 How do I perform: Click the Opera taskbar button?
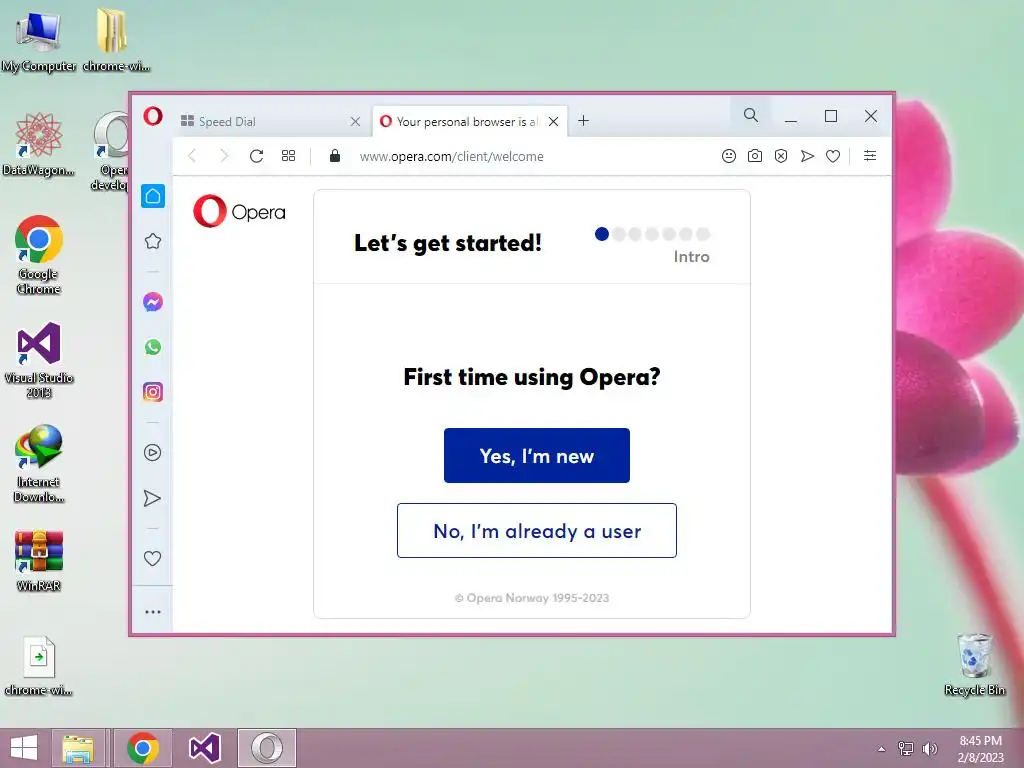click(266, 748)
